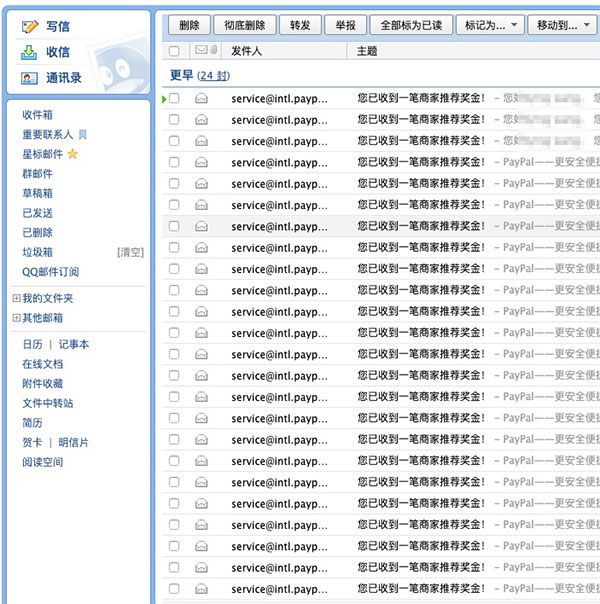
Task: Open the 记事本 notes link
Action: [74, 344]
